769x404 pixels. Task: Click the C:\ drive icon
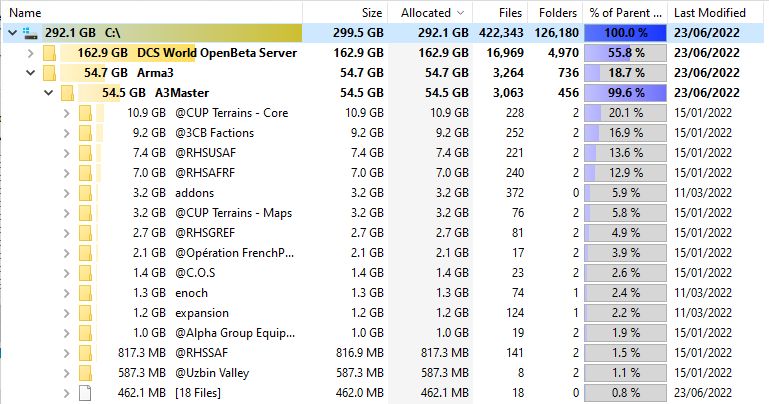coord(29,33)
